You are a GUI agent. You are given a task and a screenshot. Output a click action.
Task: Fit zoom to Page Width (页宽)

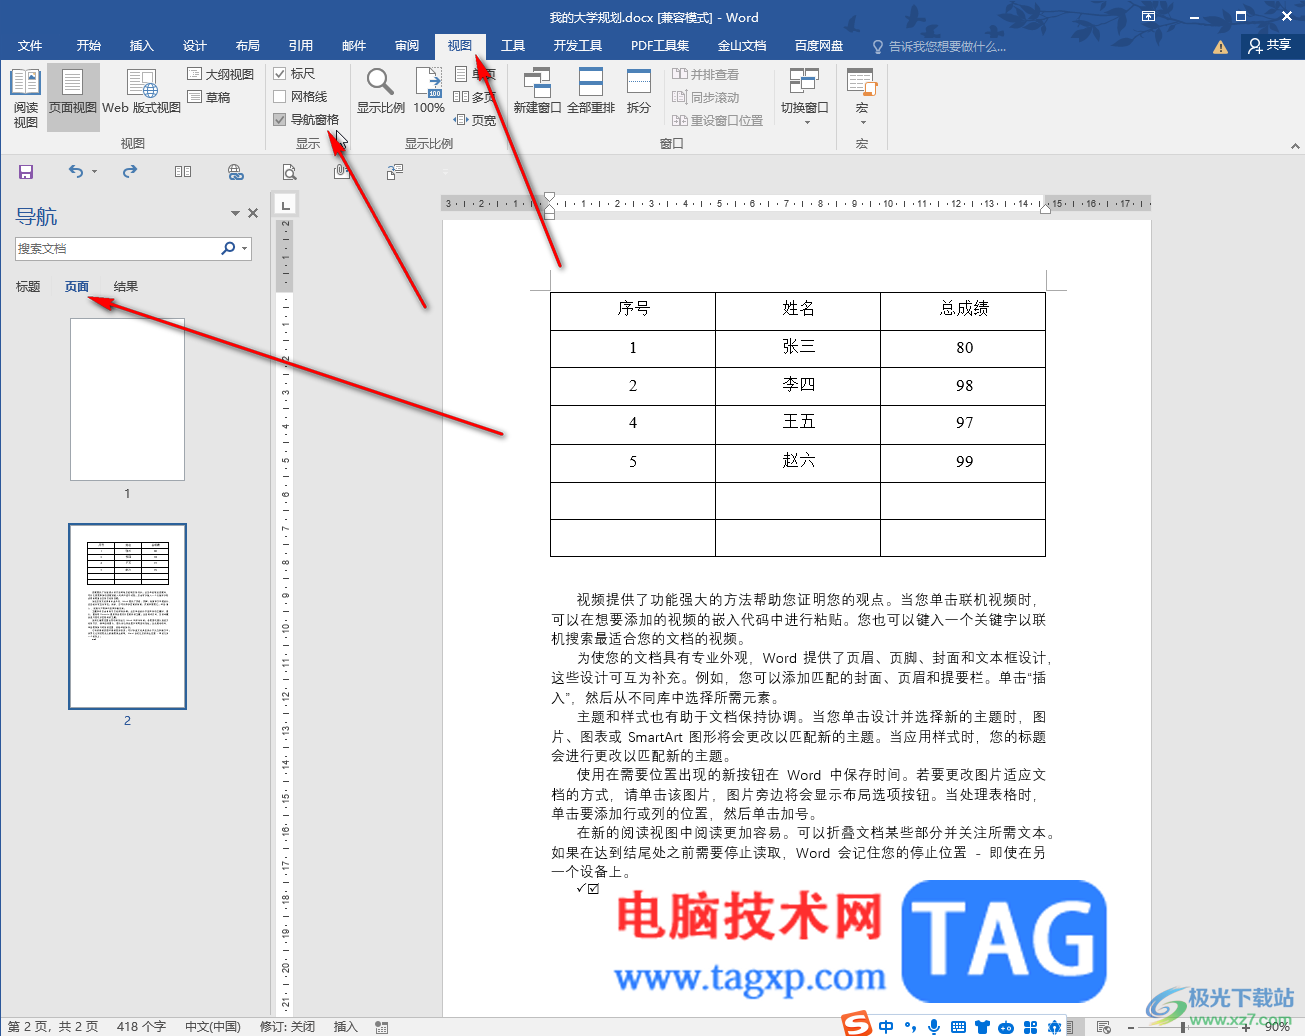point(475,120)
